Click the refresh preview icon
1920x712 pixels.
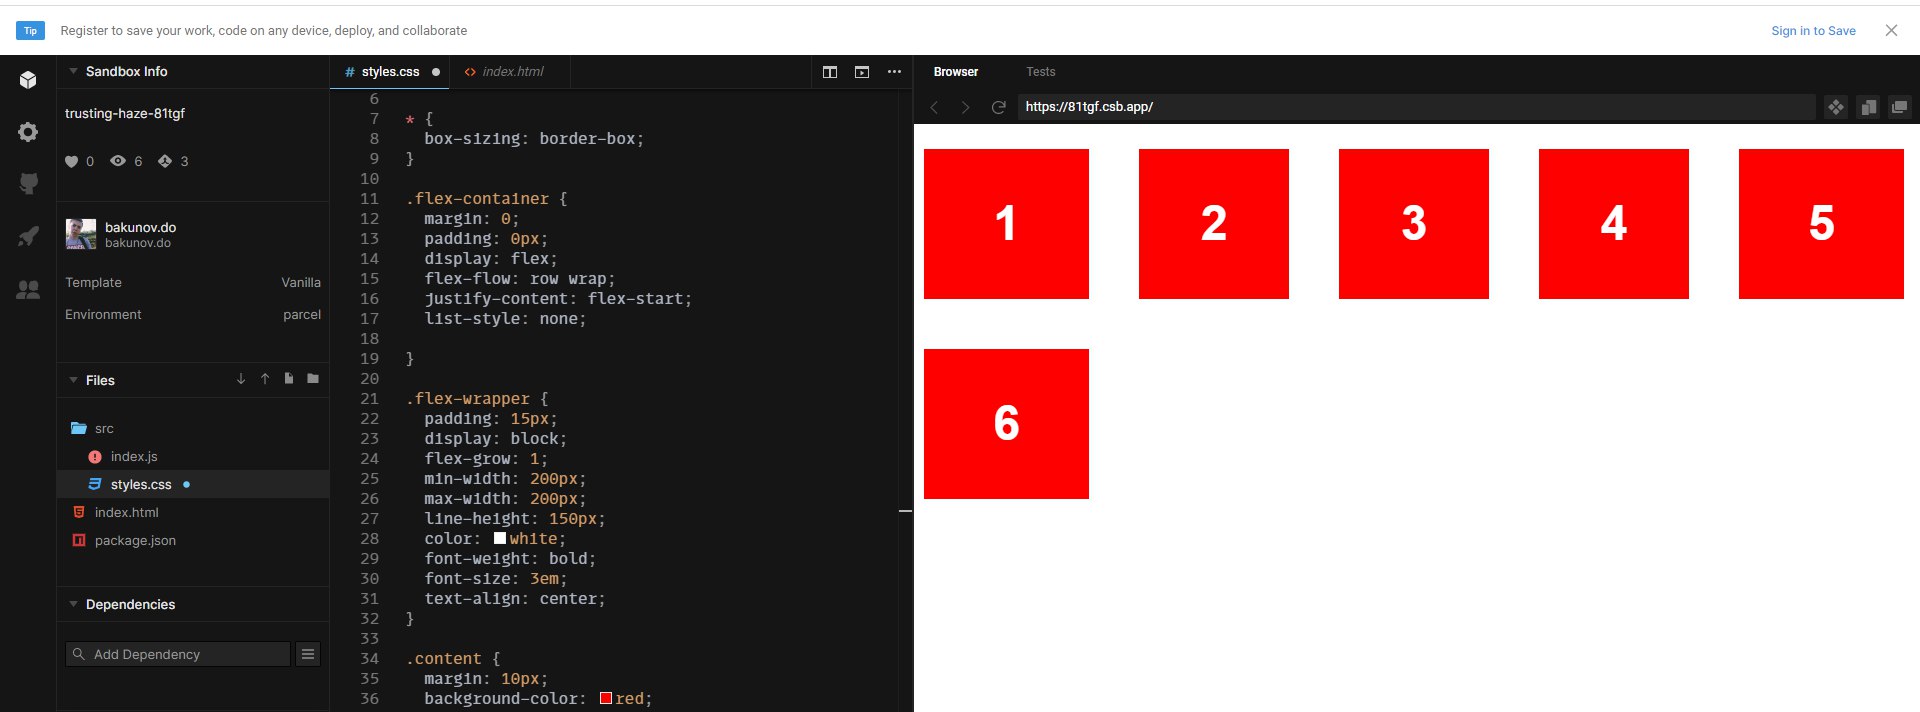click(998, 107)
